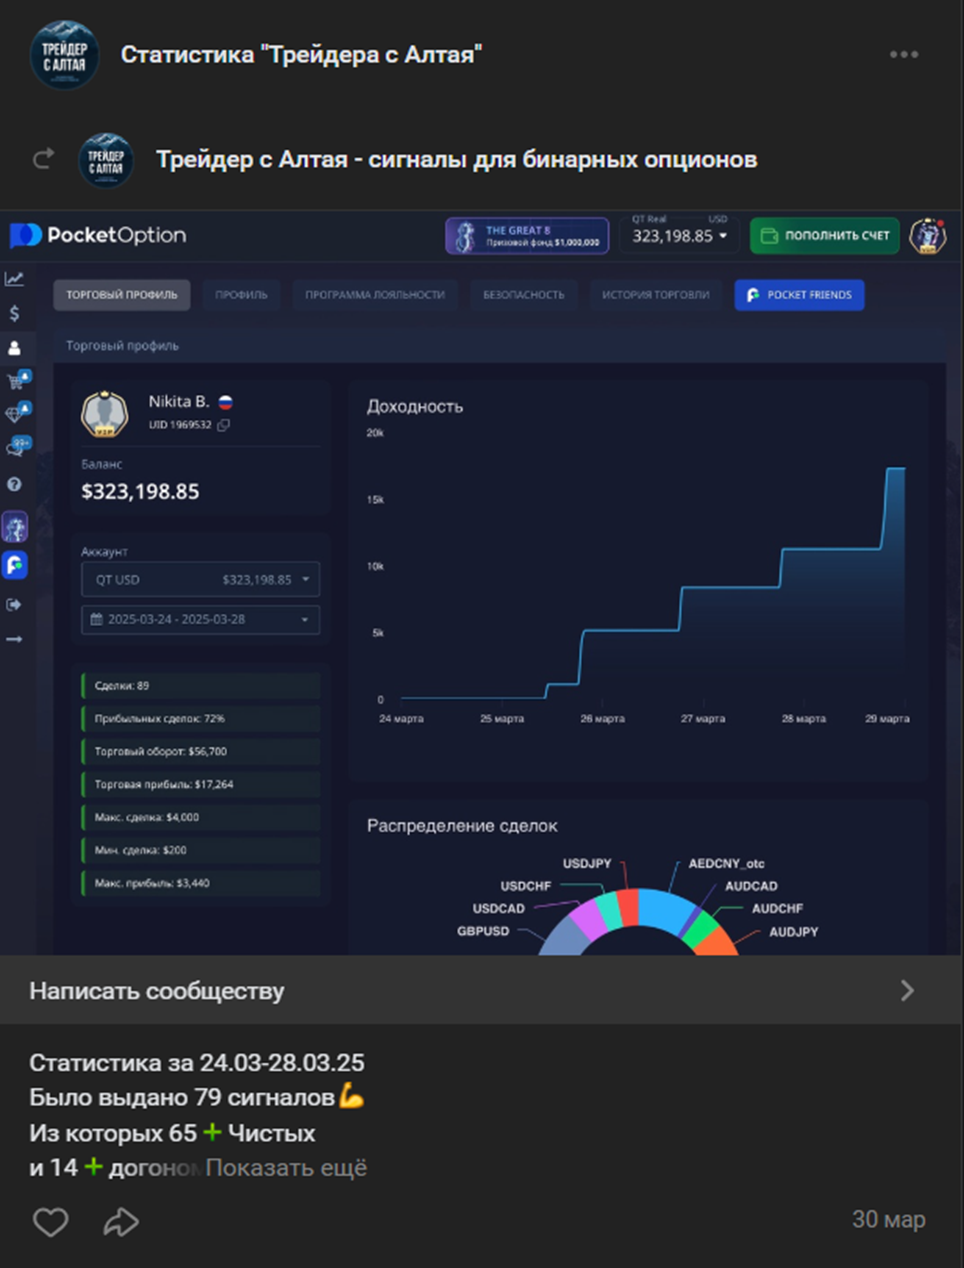The height and width of the screenshot is (1268, 964).
Task: Click the logout icon in sidebar
Action: pos(14,604)
